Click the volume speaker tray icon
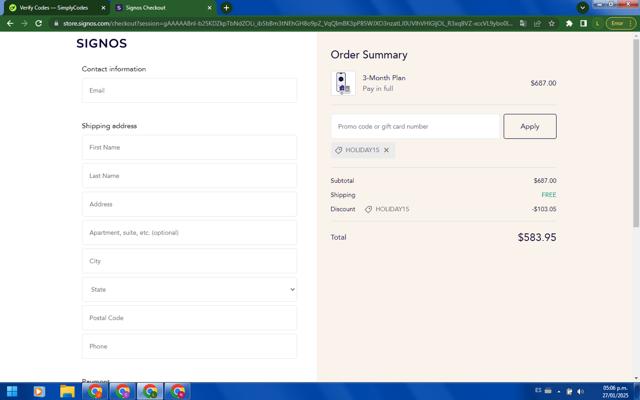This screenshot has height=400, width=640. (580, 391)
